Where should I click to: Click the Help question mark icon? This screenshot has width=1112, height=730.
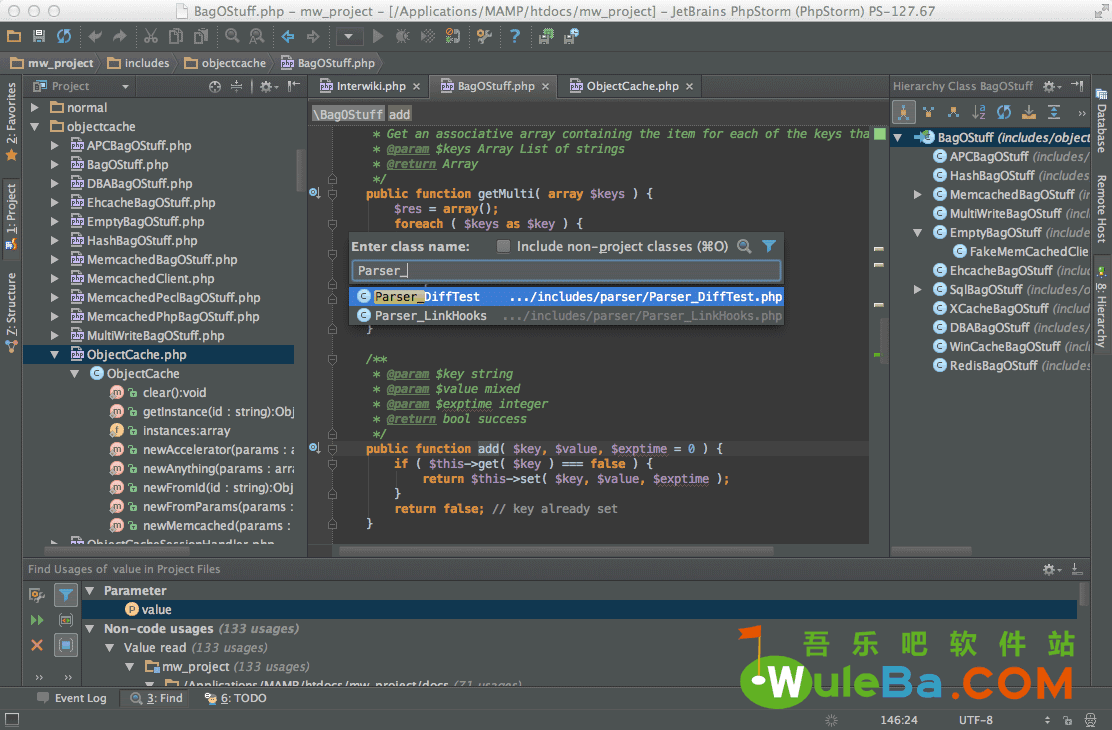click(x=515, y=36)
